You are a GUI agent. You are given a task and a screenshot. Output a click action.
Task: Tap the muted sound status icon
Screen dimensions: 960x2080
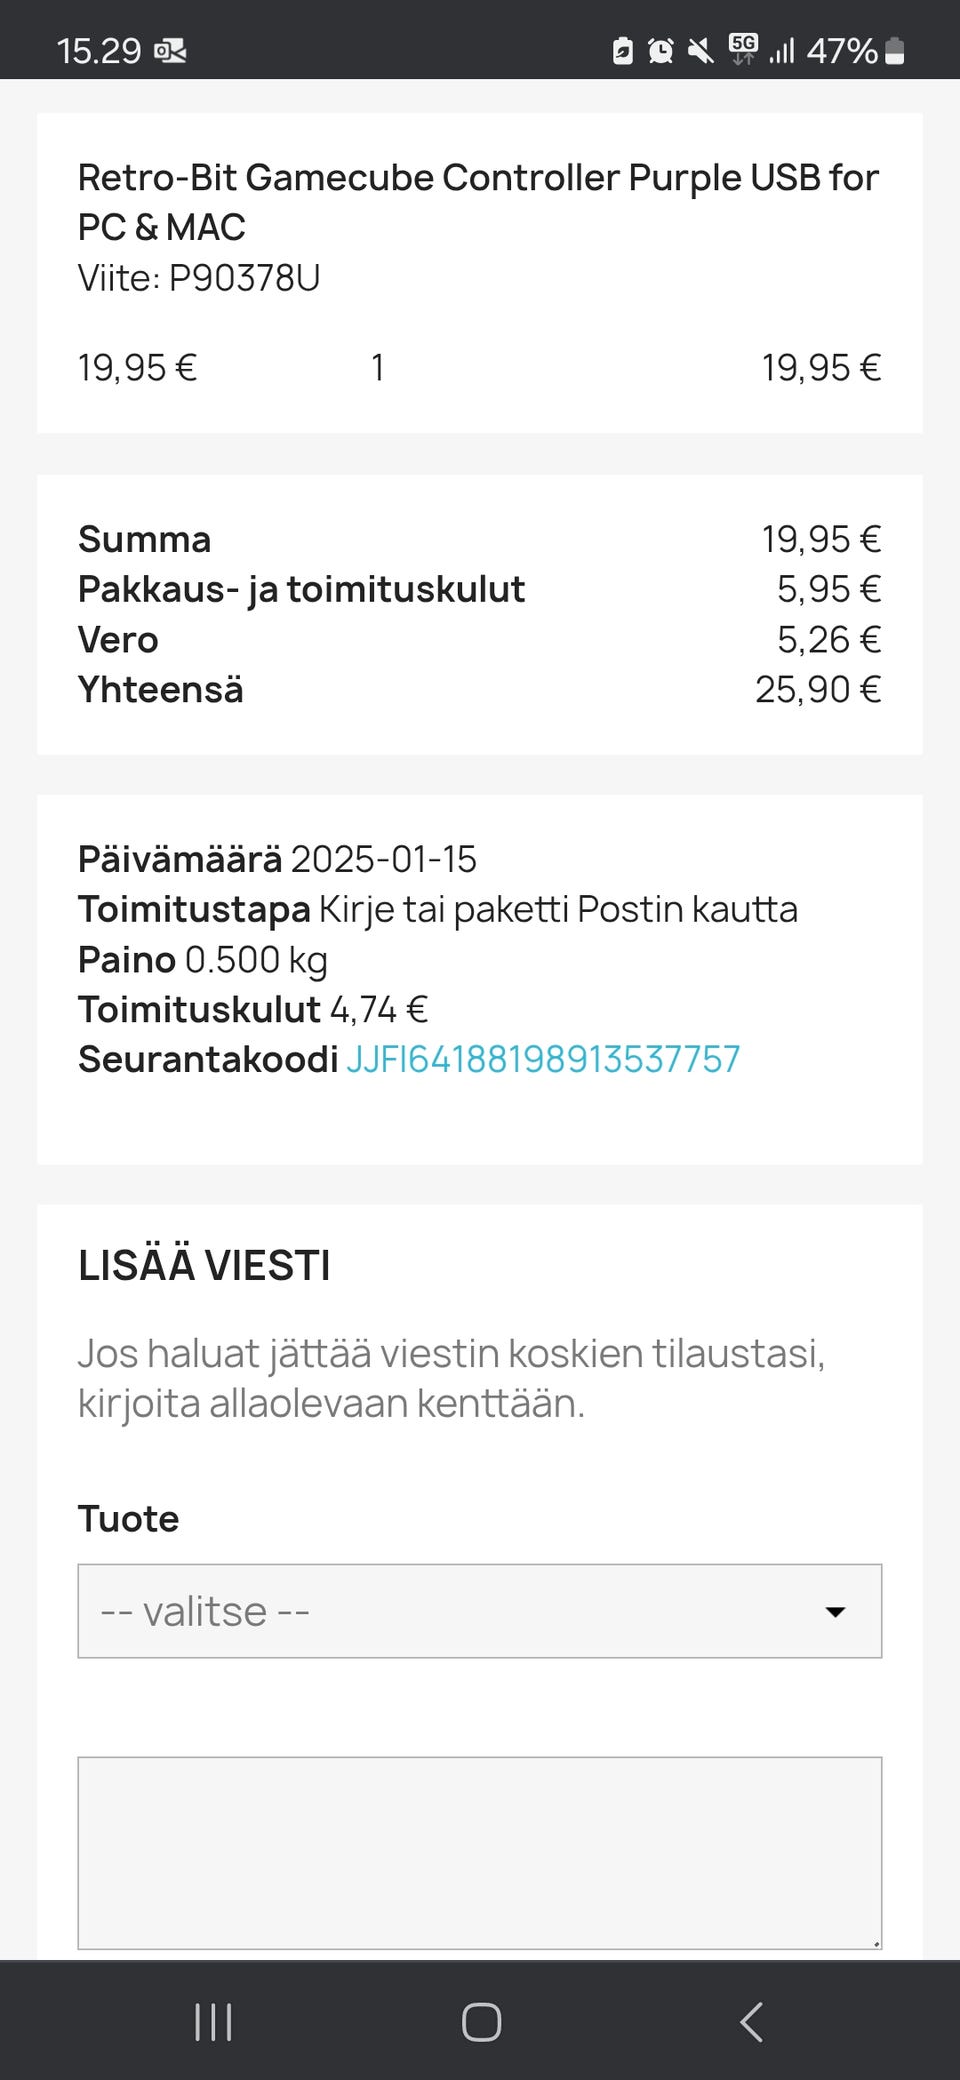(x=701, y=50)
